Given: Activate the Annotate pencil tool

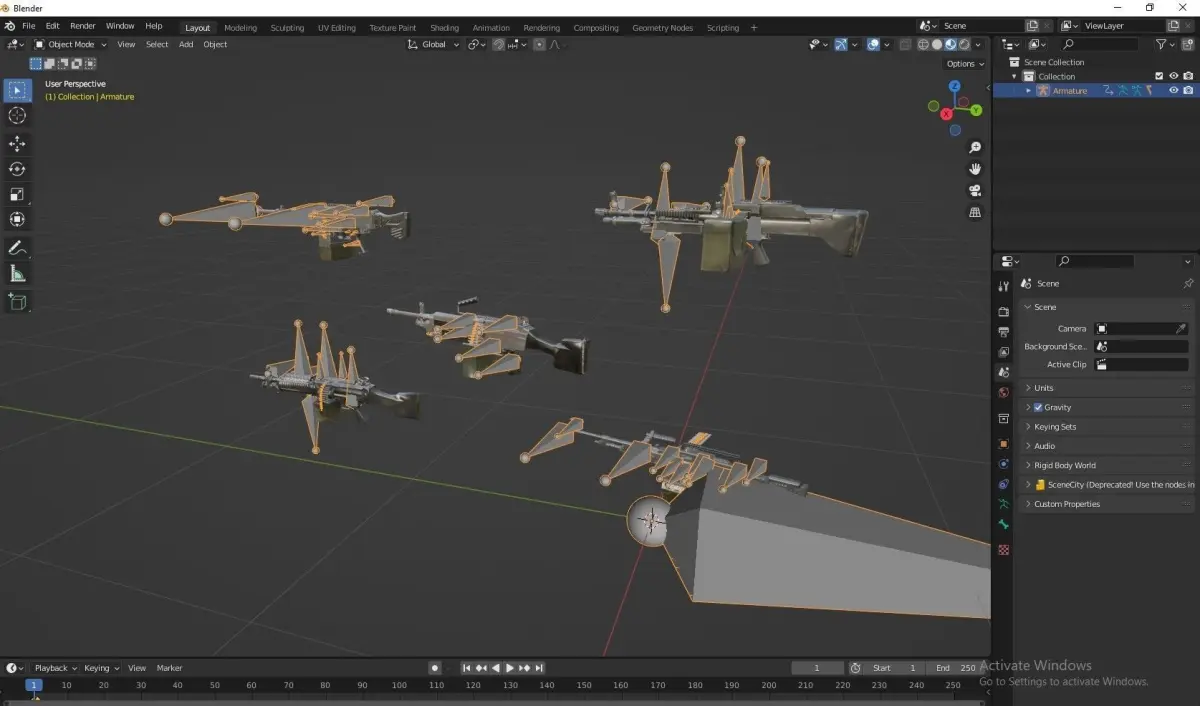Looking at the screenshot, I should pyautogui.click(x=17, y=247).
